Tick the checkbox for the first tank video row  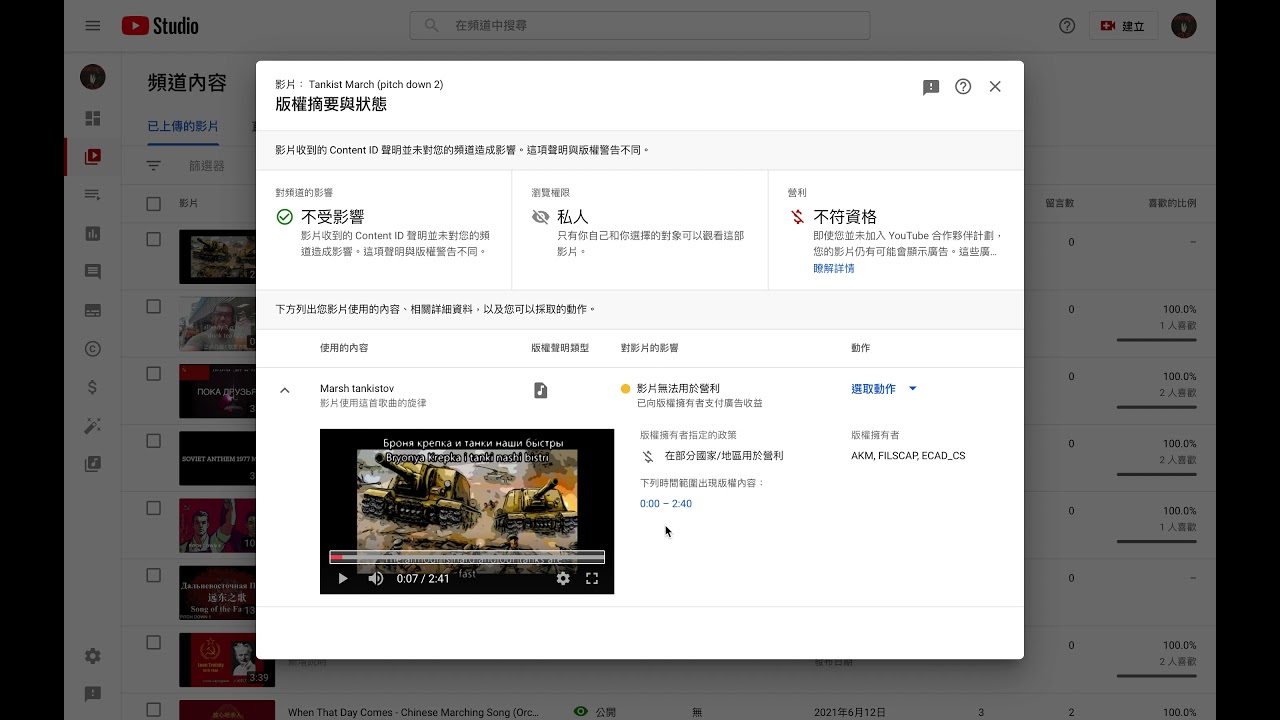[154, 239]
